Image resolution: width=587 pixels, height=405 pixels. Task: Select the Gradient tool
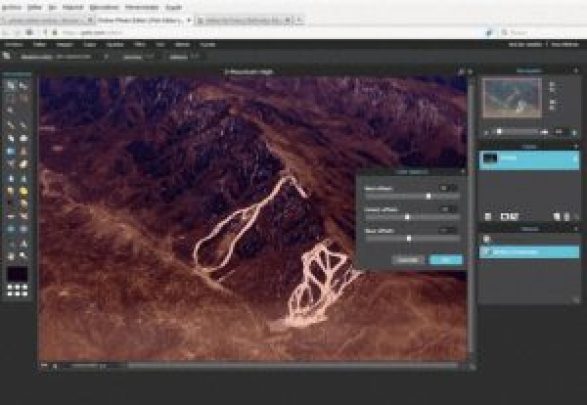pyautogui.click(x=10, y=151)
